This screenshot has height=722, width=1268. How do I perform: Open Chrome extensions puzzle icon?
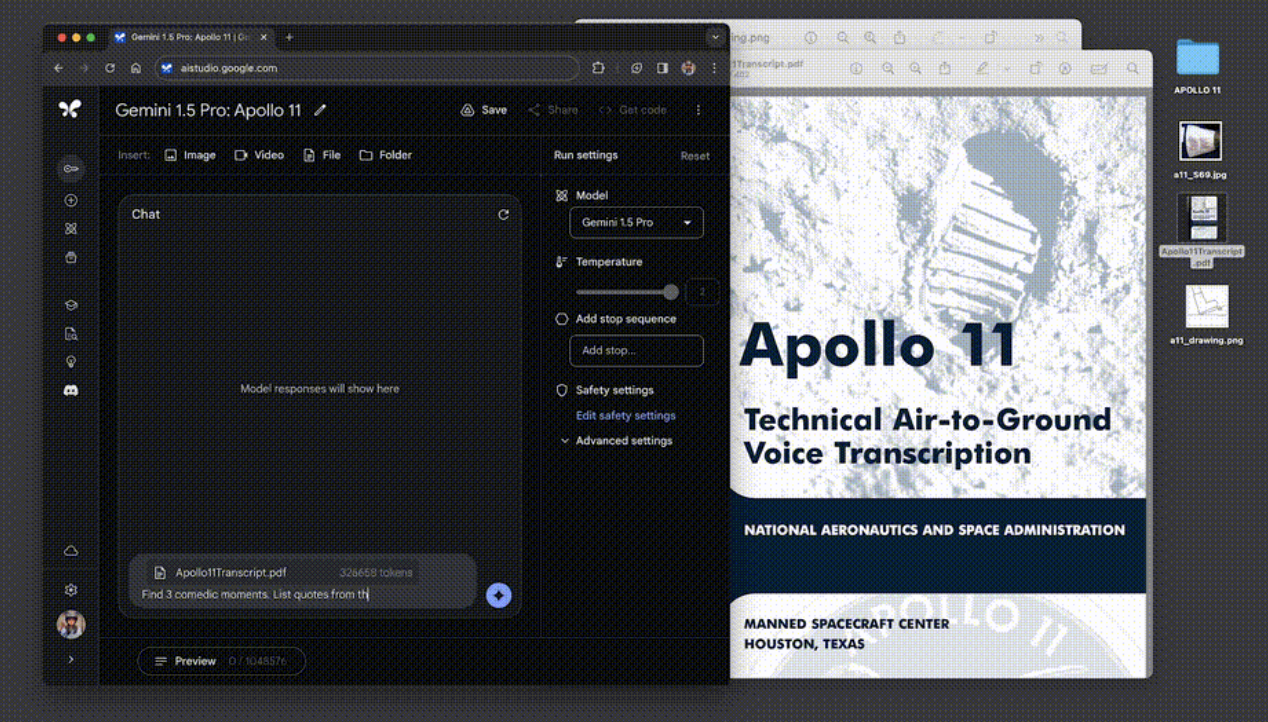pos(598,68)
